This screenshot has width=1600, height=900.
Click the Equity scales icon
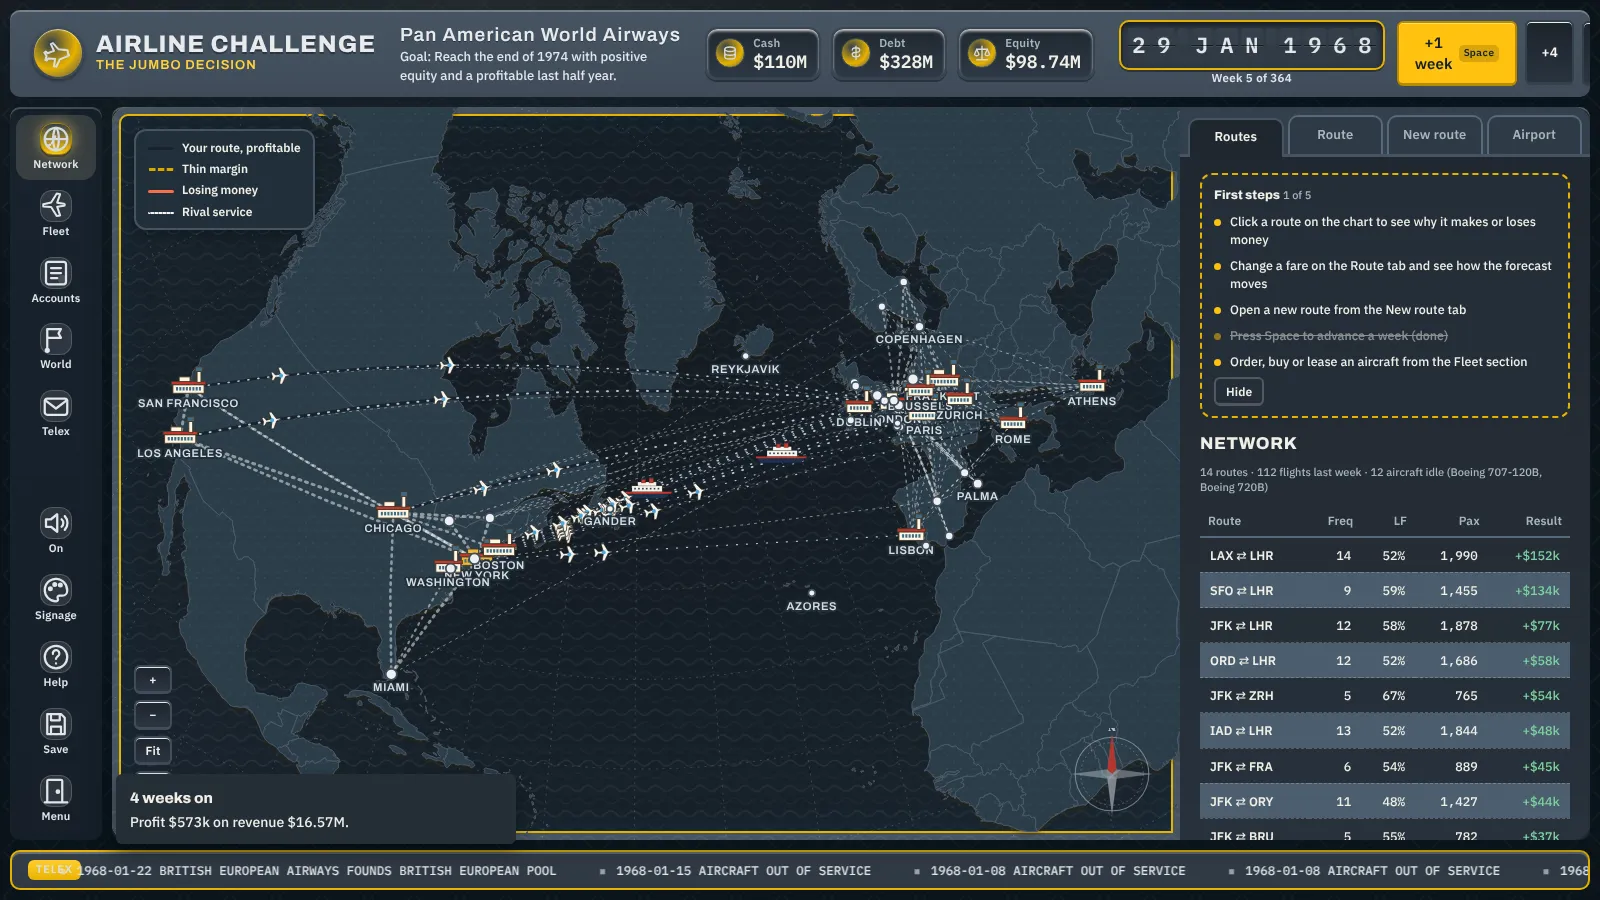(x=982, y=53)
